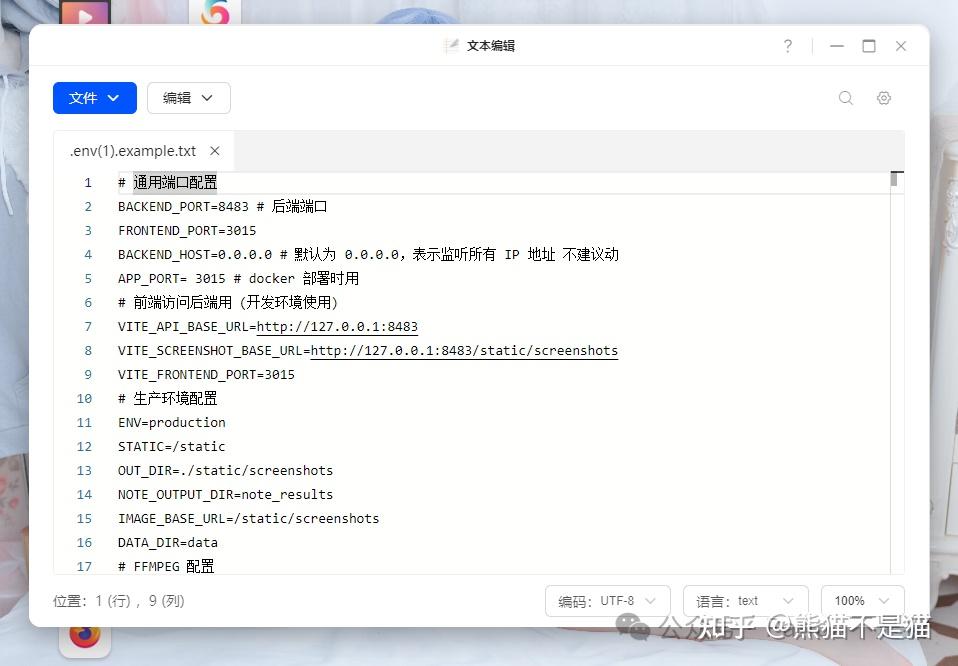Image resolution: width=958 pixels, height=666 pixels.
Task: Click the text editor pen icon in title bar
Action: 453,44
